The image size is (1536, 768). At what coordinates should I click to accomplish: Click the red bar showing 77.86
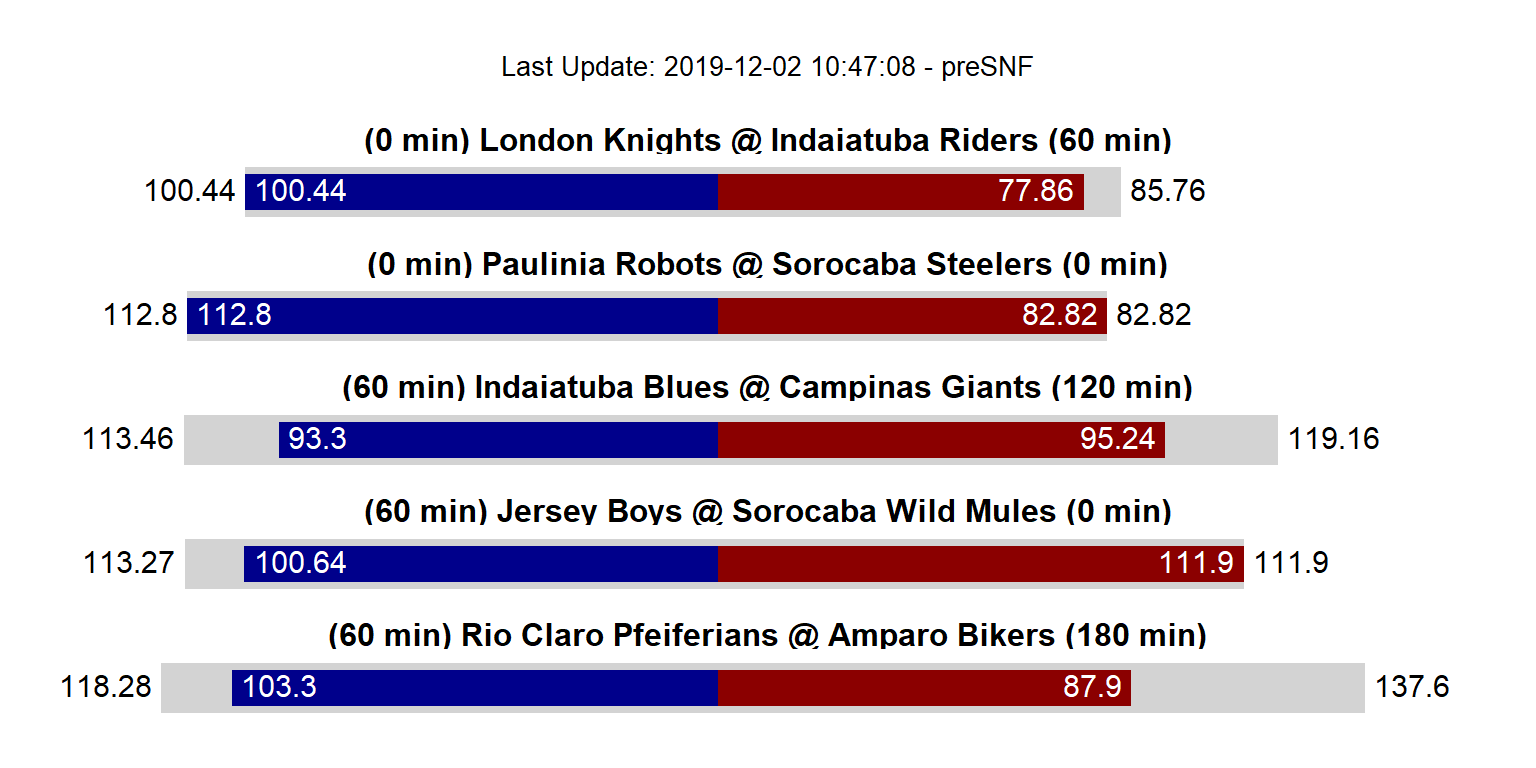(x=901, y=191)
